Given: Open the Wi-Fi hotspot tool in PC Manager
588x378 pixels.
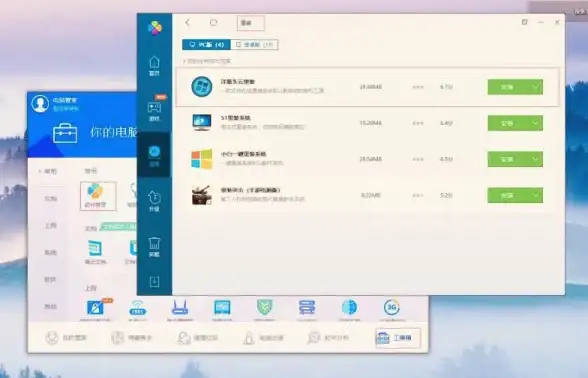Looking at the screenshot, I should (x=138, y=308).
